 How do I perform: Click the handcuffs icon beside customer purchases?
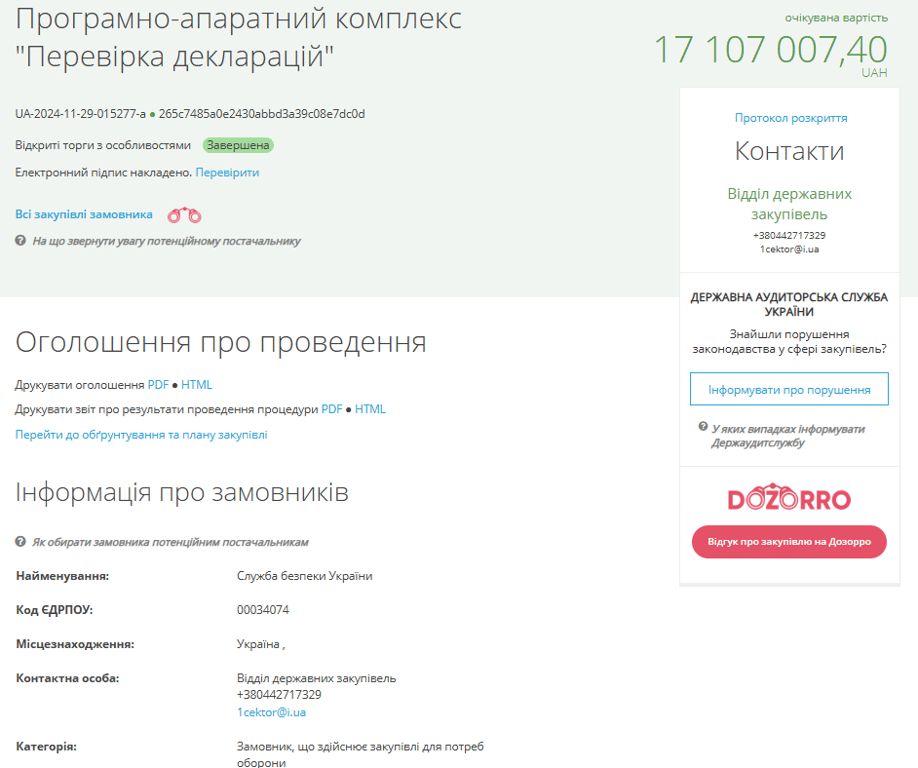click(184, 215)
